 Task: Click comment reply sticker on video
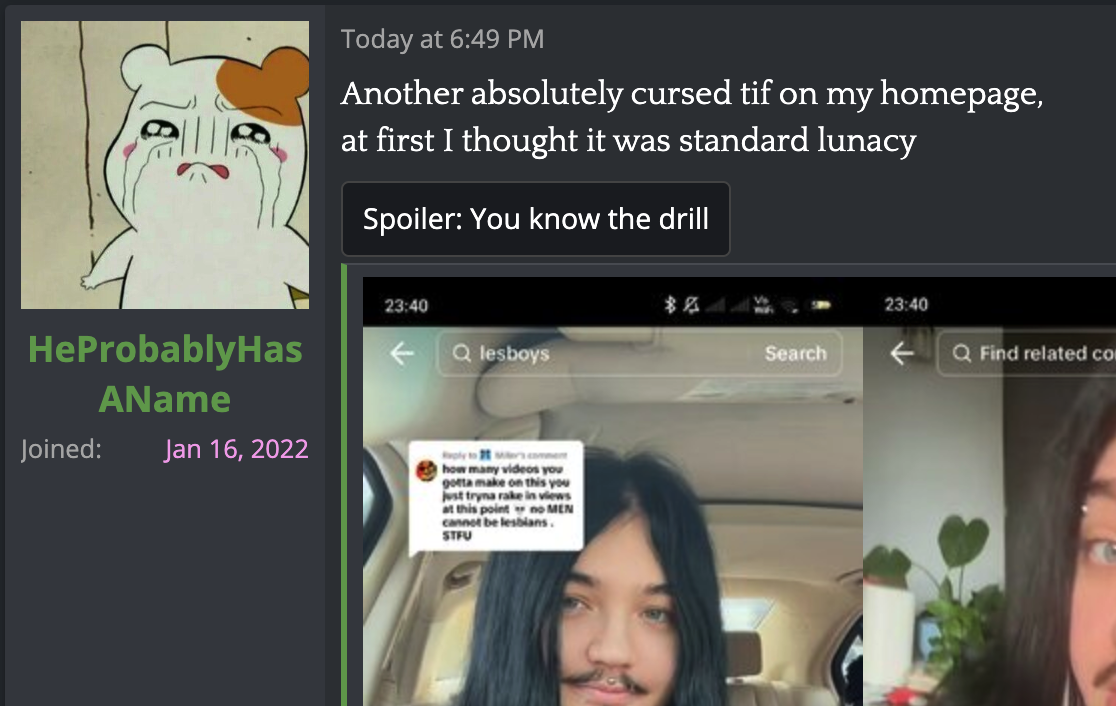(497, 495)
